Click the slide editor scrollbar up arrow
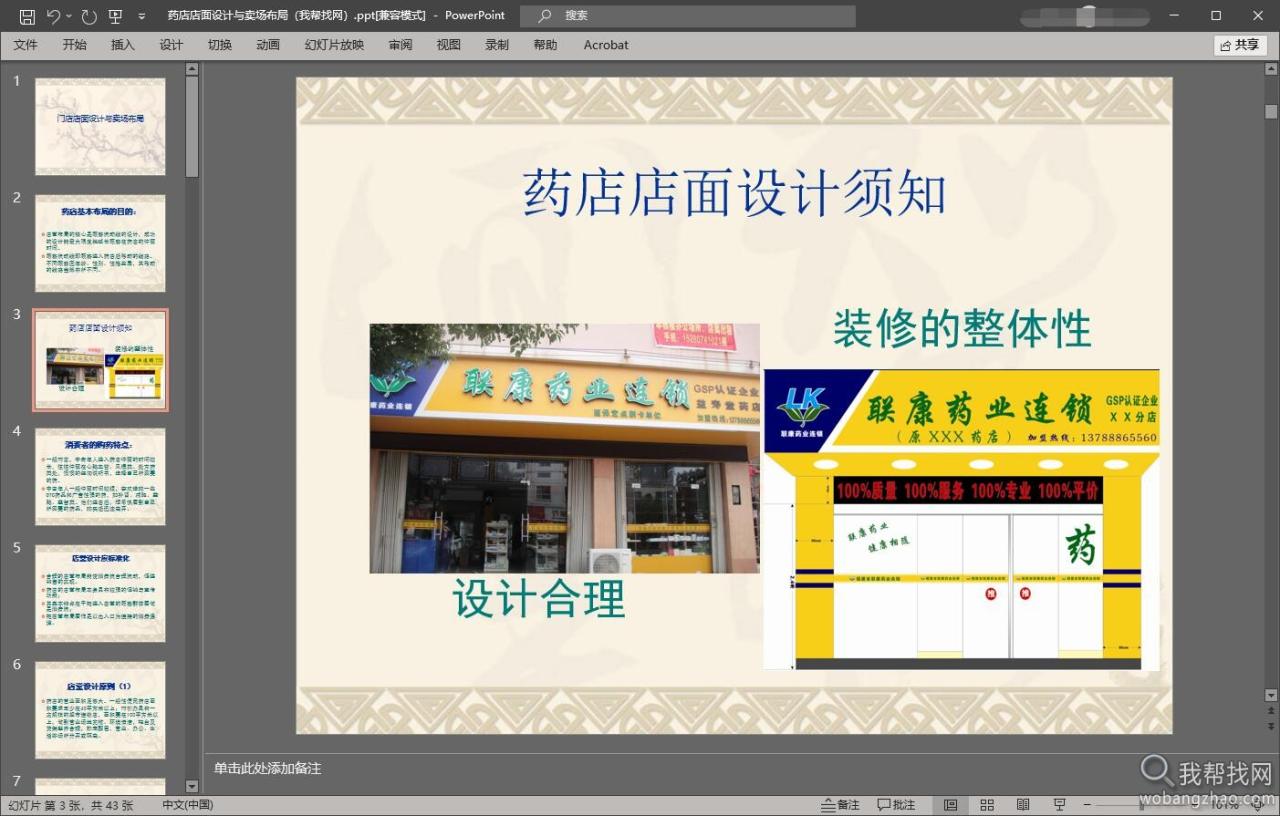 1271,69
